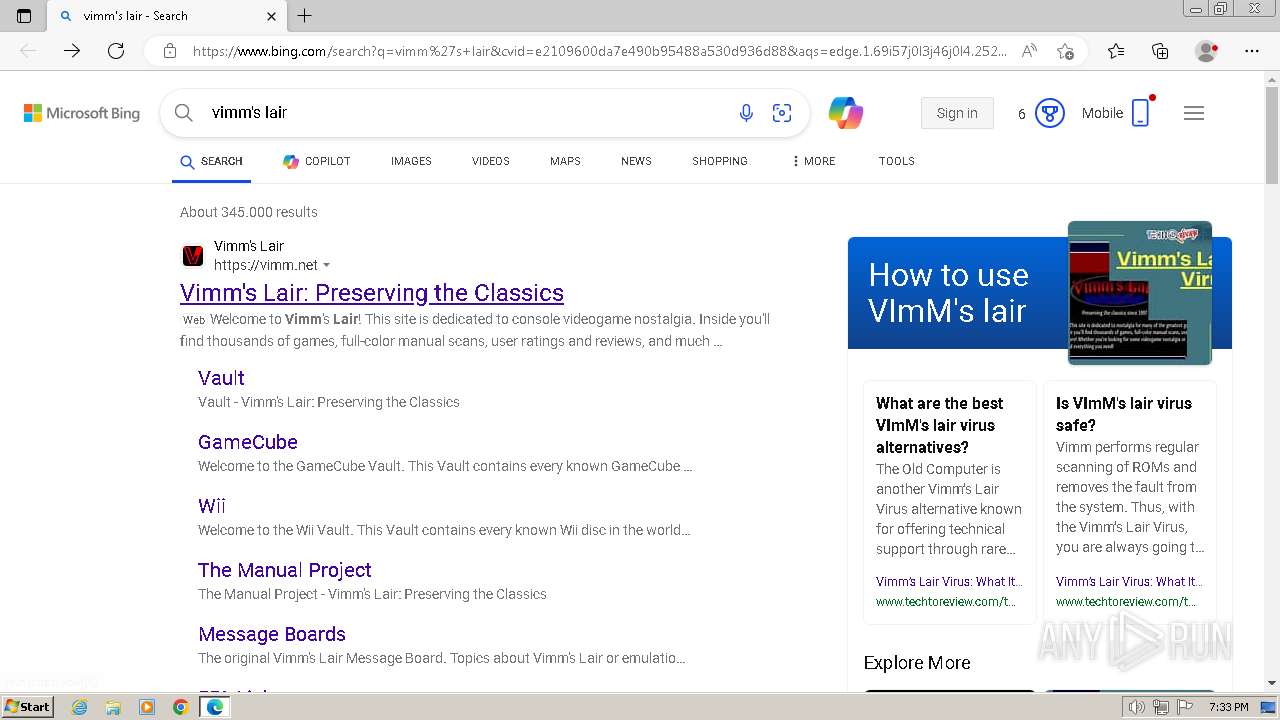Click the system tray Action Center flag
The image size is (1280, 720).
[1185, 707]
